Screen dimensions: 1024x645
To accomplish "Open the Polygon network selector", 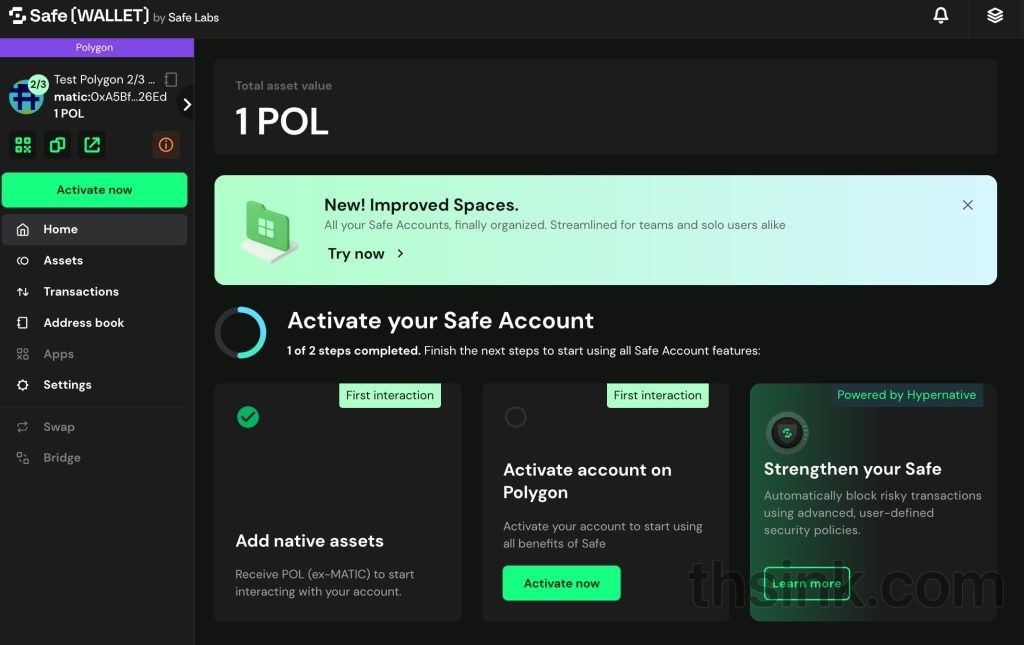I will (94, 47).
